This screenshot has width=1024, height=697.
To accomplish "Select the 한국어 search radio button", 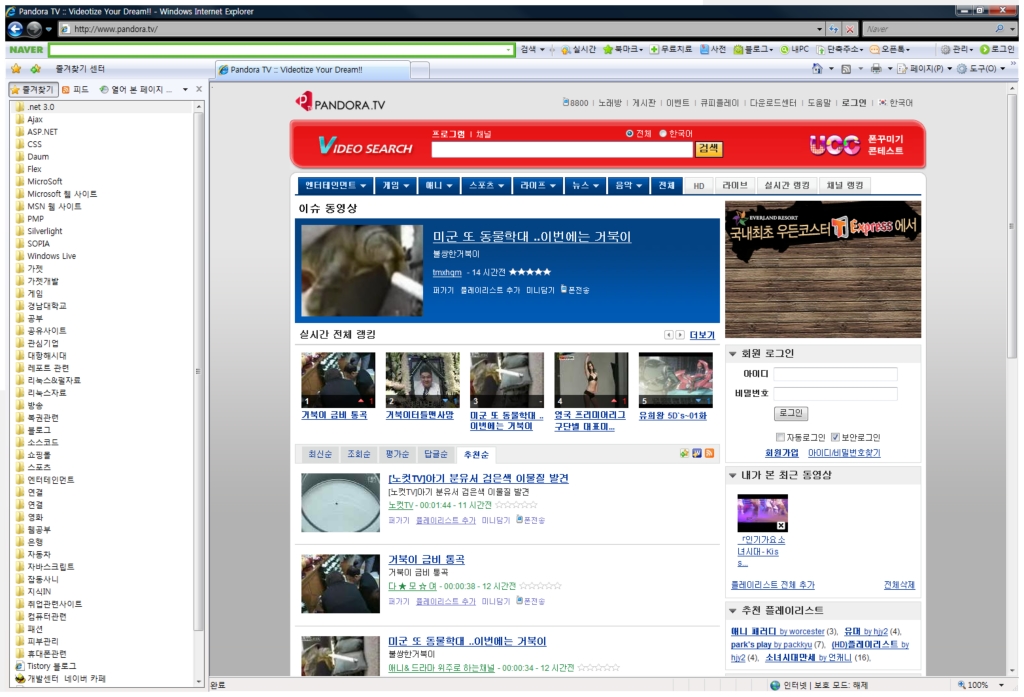I will pos(663,133).
